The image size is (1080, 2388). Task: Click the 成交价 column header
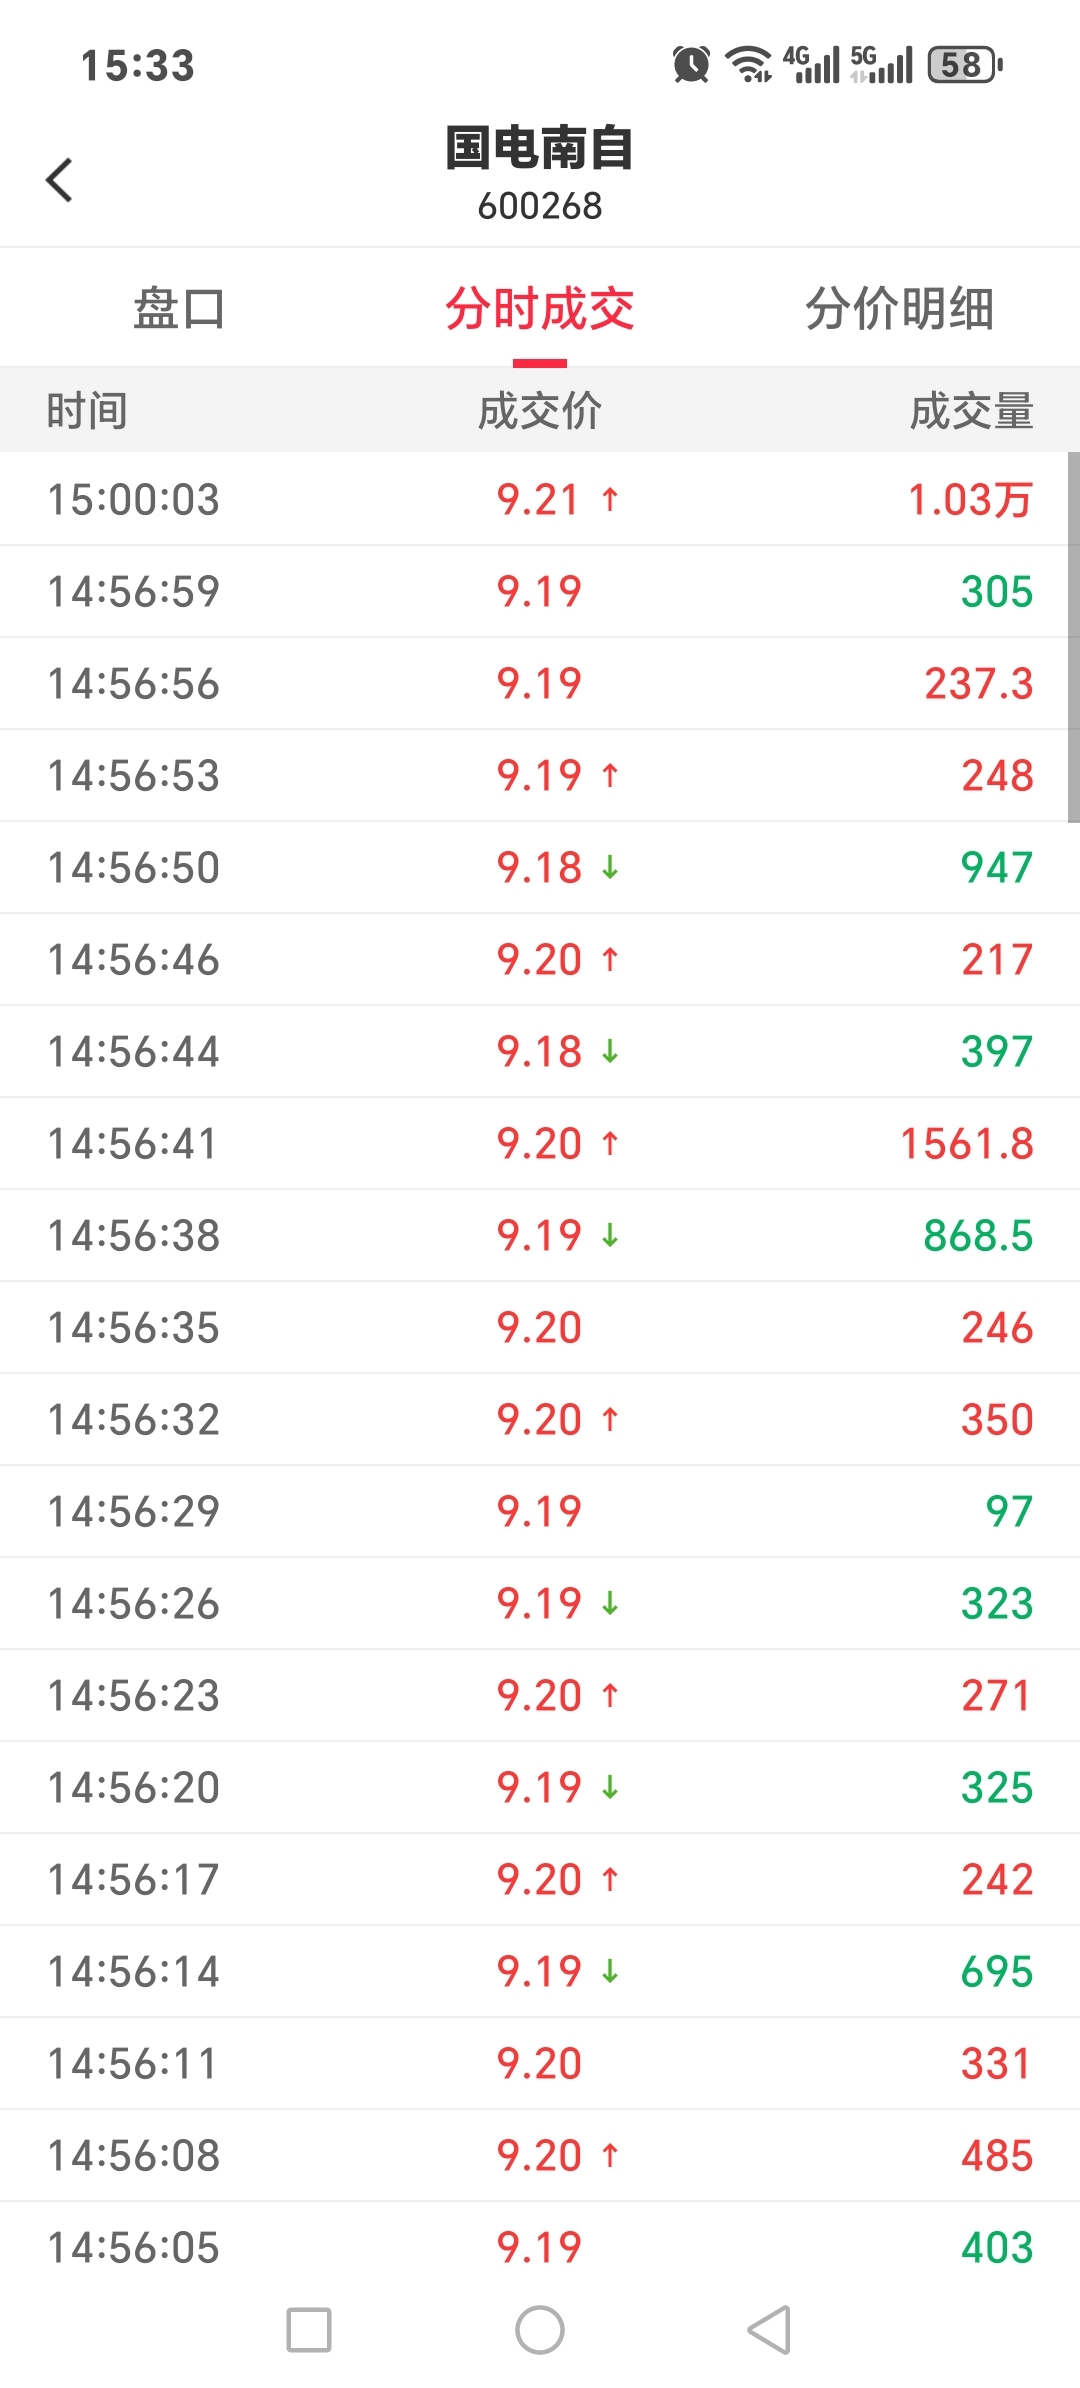540,411
